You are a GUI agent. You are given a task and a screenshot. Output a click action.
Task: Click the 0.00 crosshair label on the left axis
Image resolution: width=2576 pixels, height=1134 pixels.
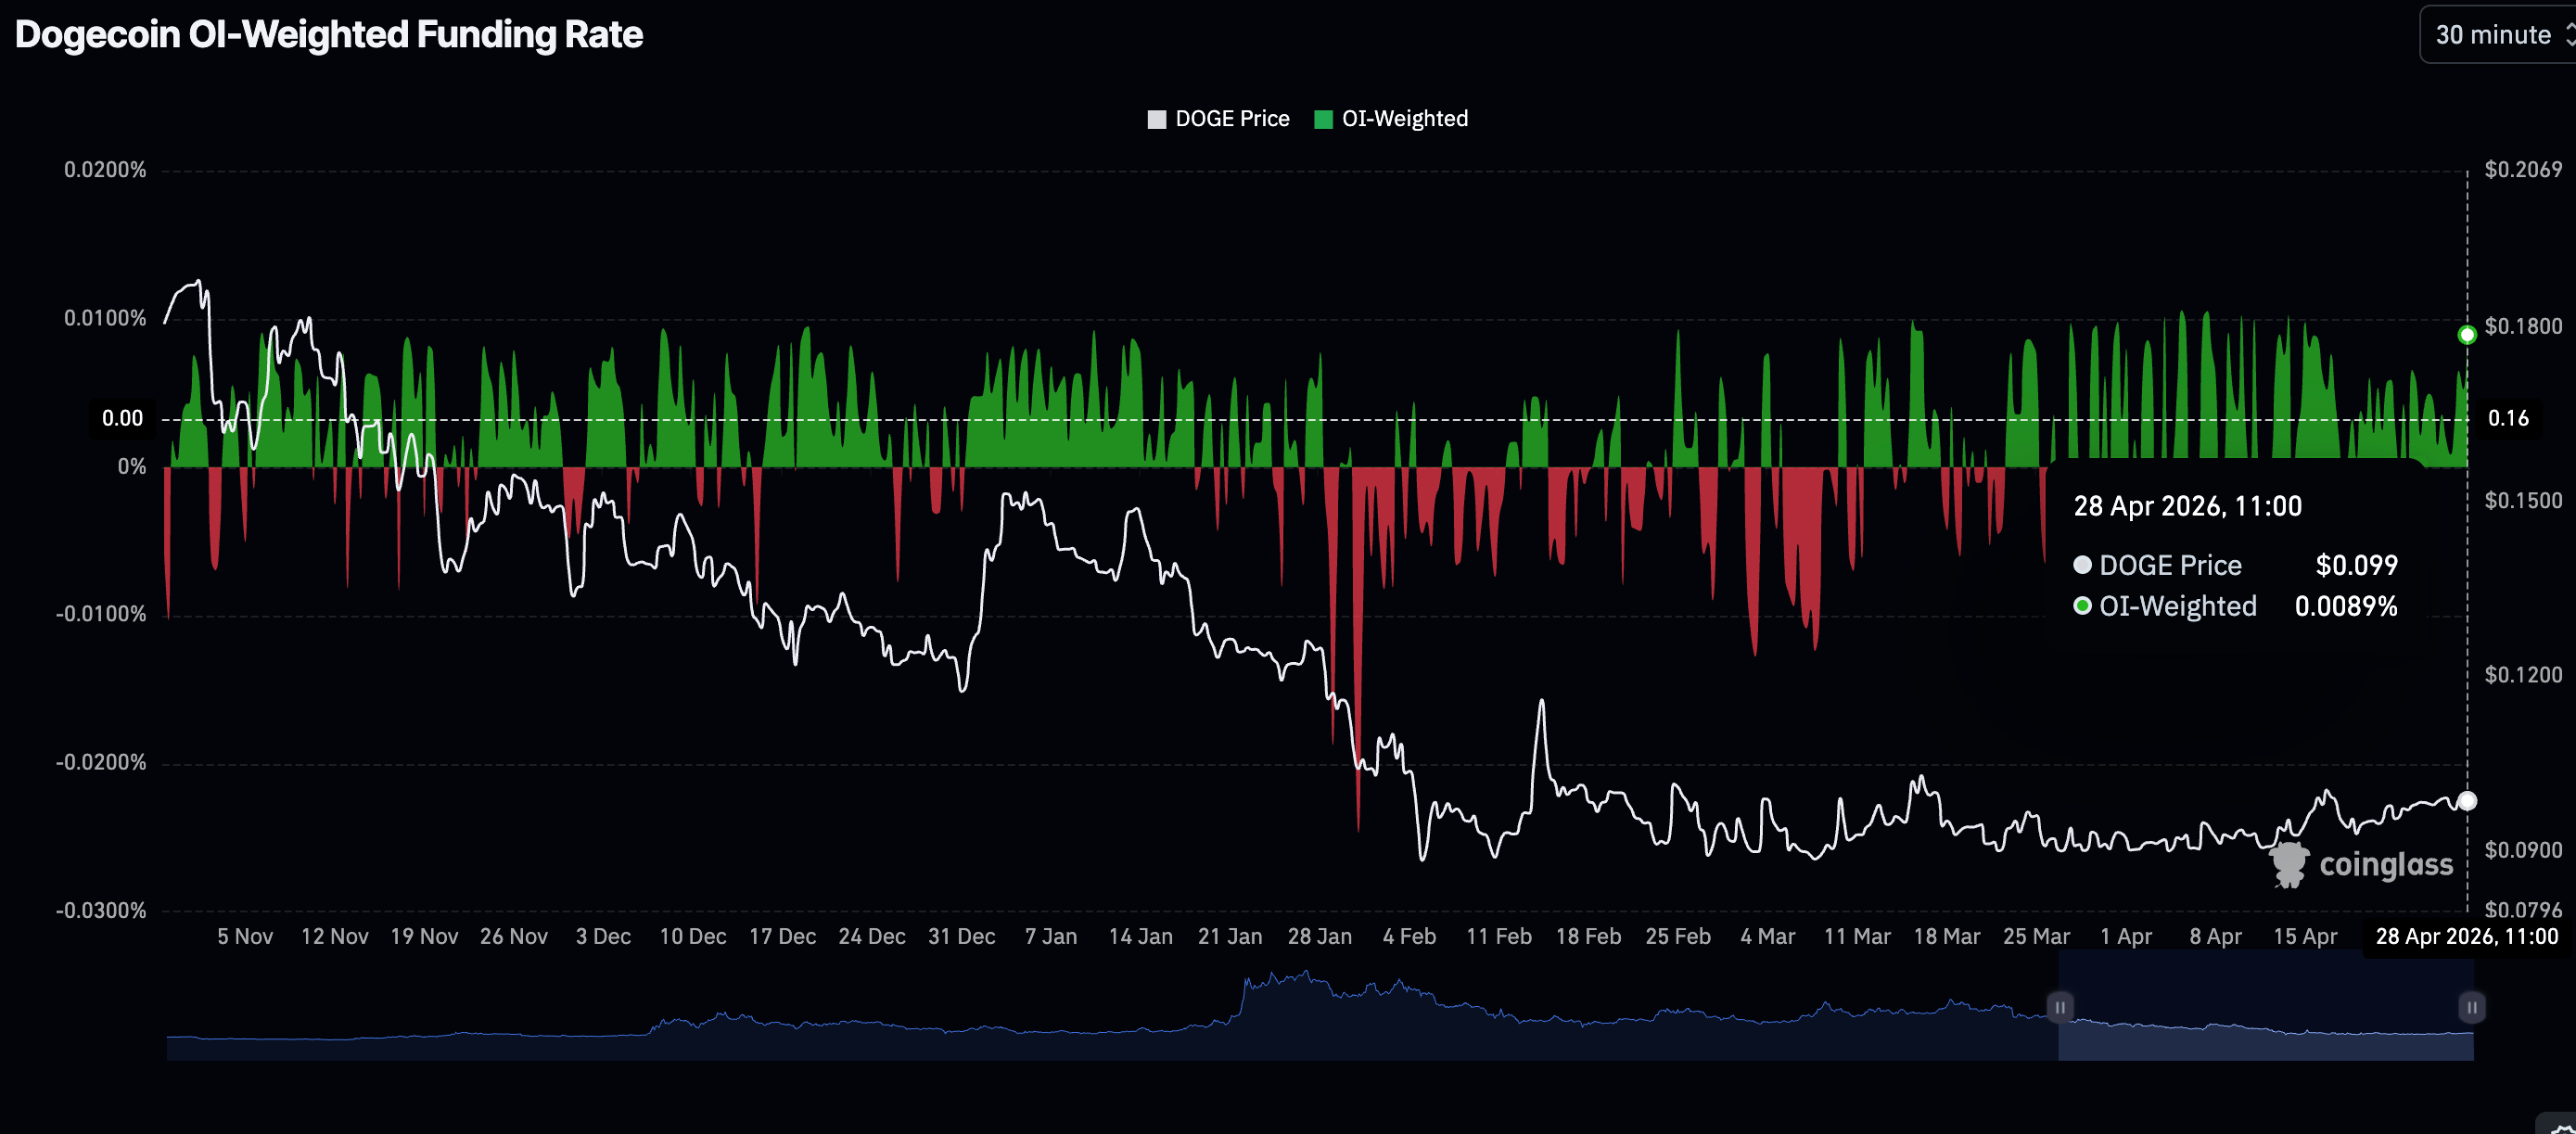coord(122,418)
